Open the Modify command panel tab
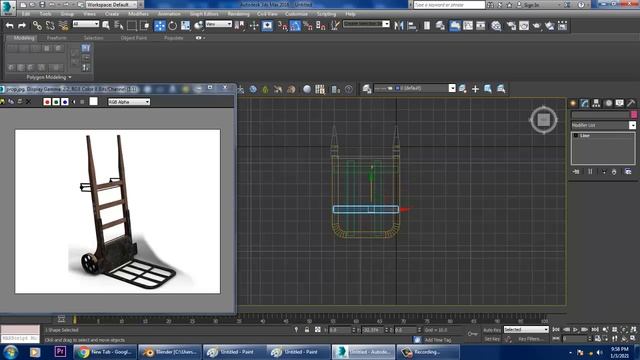The width and height of the screenshot is (640, 360). (x=584, y=103)
